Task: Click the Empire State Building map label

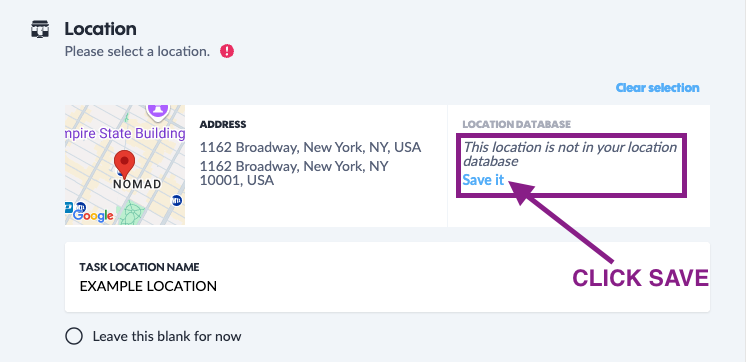Action: click(x=125, y=134)
